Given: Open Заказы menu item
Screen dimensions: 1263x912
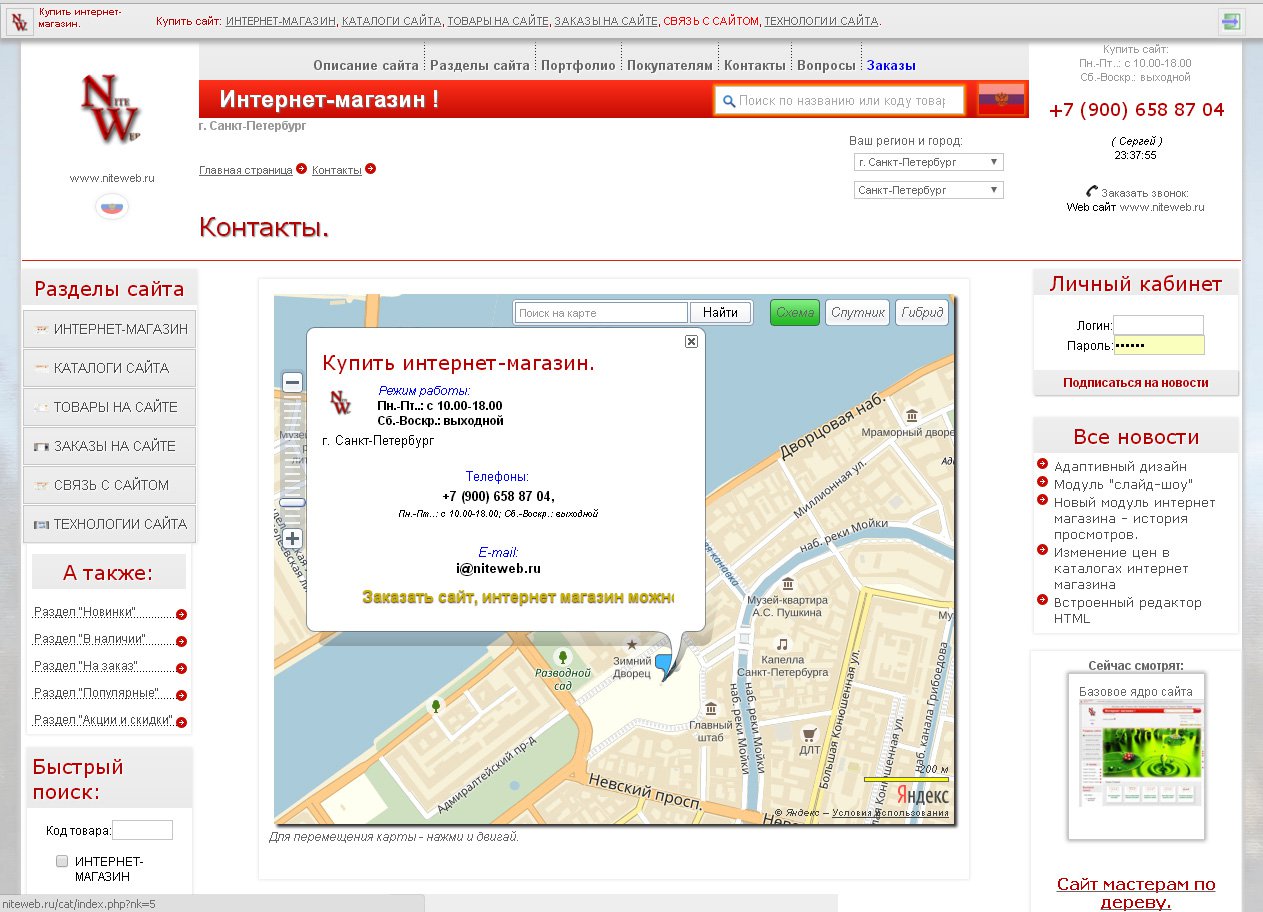Looking at the screenshot, I should pyautogui.click(x=891, y=65).
